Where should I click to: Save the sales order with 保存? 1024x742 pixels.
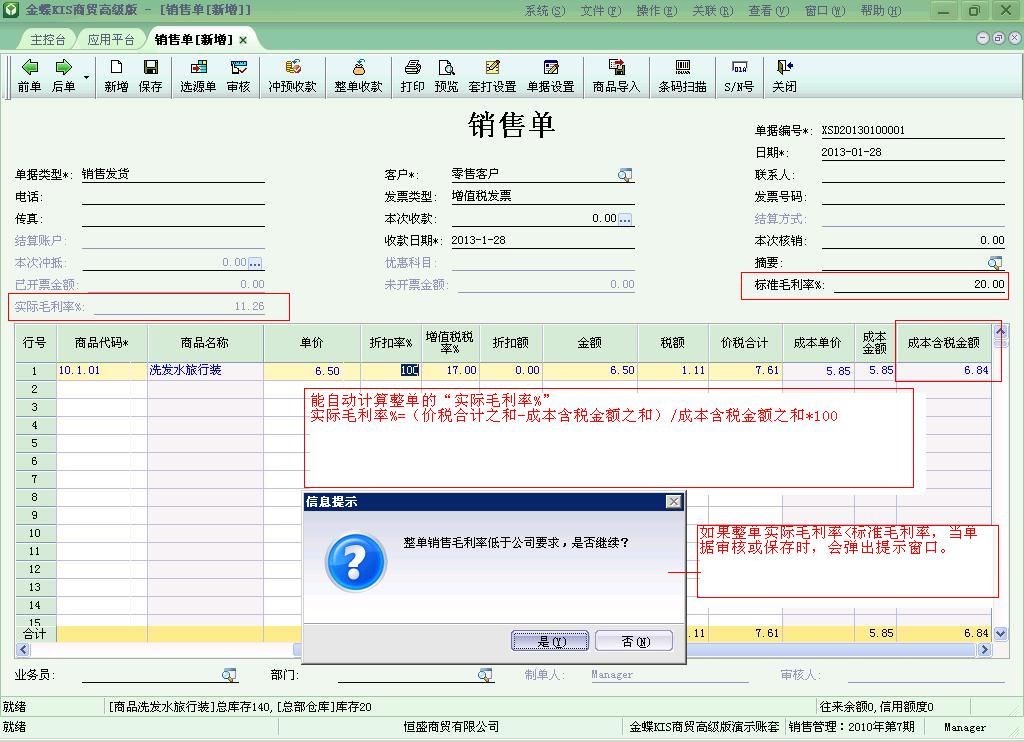pos(150,76)
